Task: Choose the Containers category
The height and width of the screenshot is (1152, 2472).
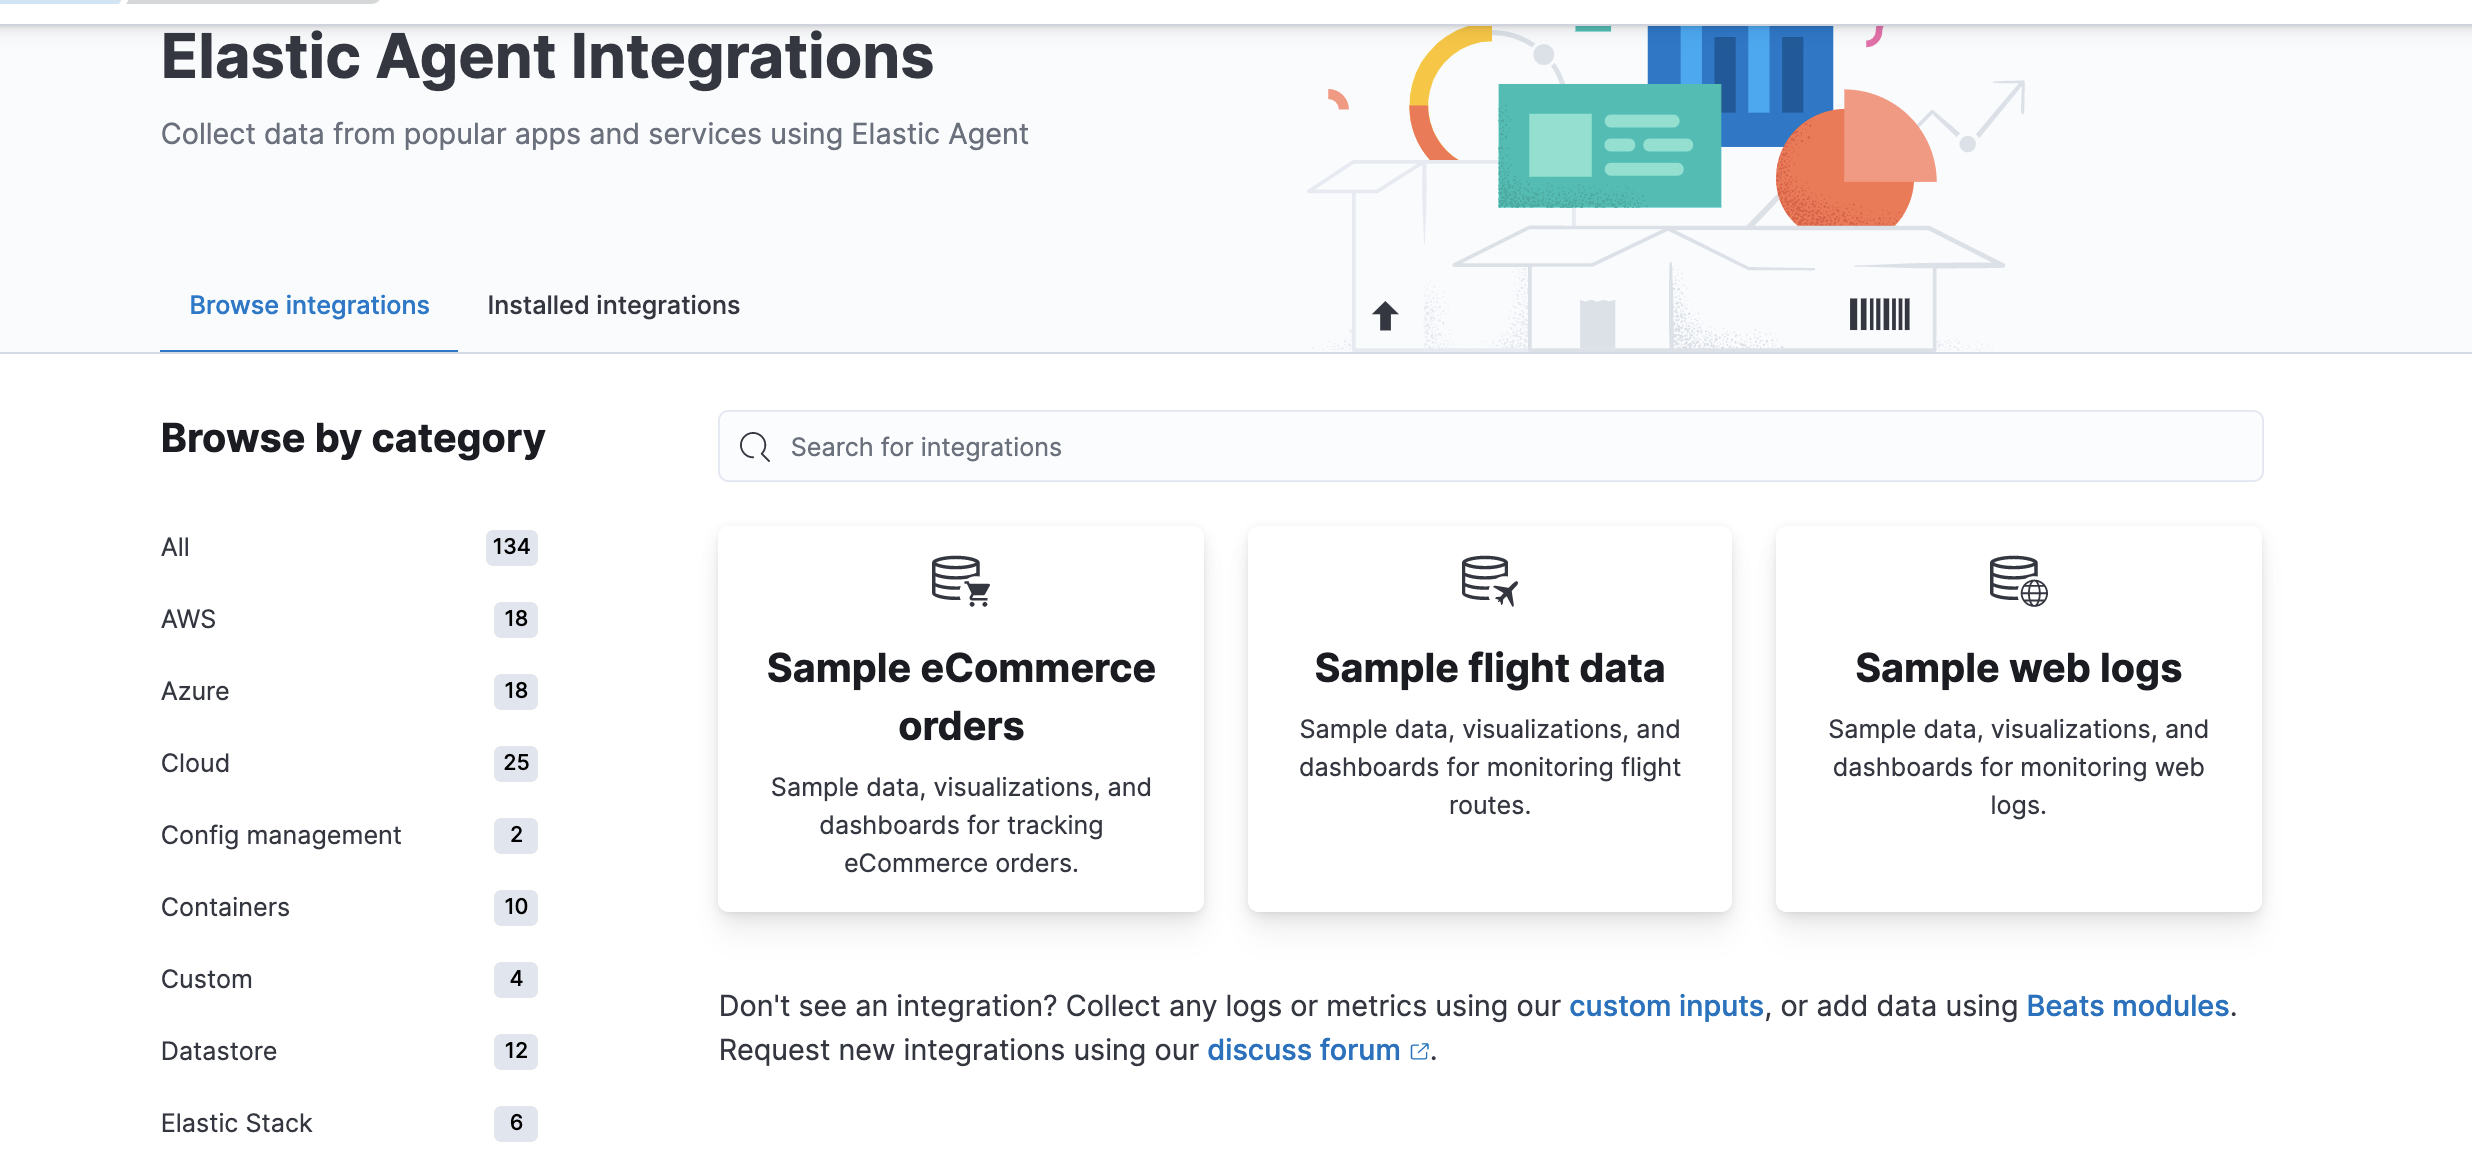Action: (x=225, y=907)
